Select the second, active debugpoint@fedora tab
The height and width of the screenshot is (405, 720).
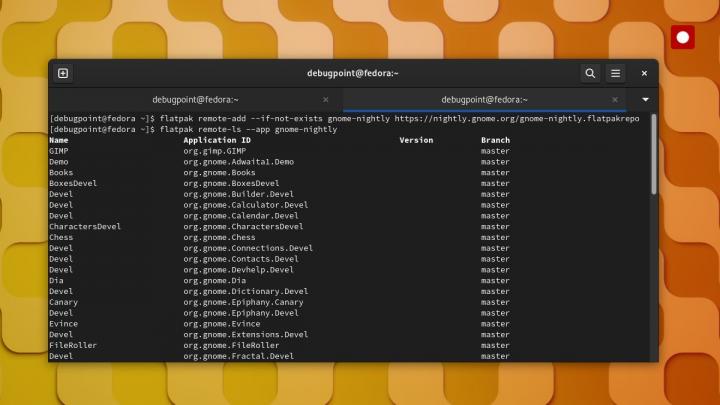coord(484,100)
